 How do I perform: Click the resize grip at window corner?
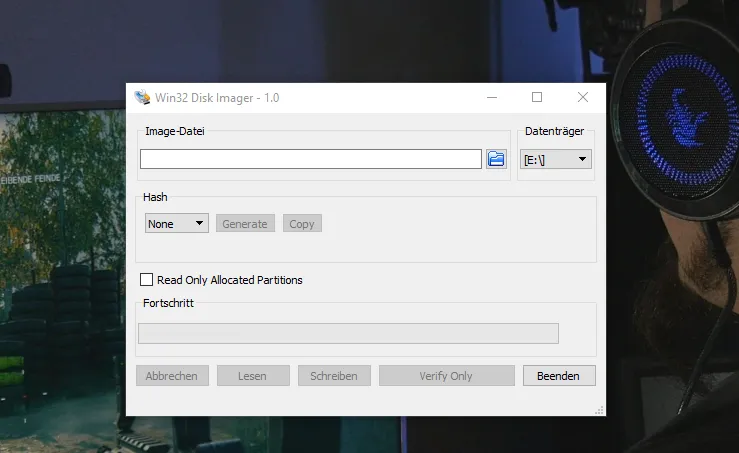pyautogui.click(x=599, y=410)
